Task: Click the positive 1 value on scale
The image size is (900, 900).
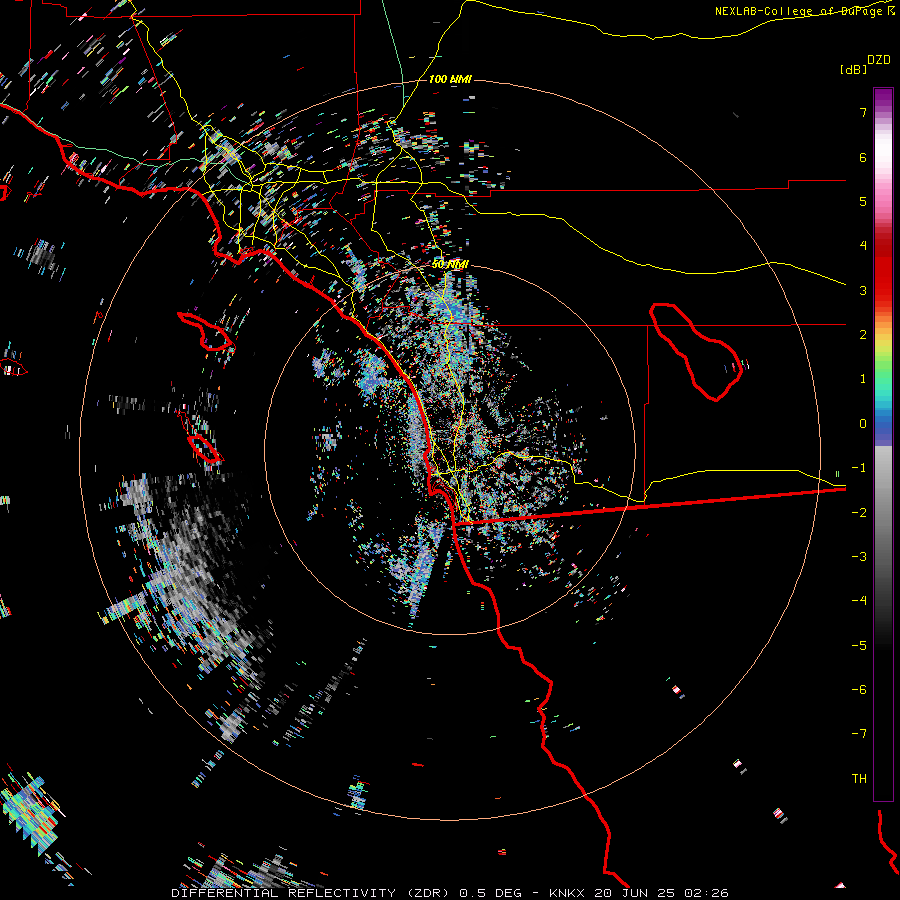Action: [863, 379]
